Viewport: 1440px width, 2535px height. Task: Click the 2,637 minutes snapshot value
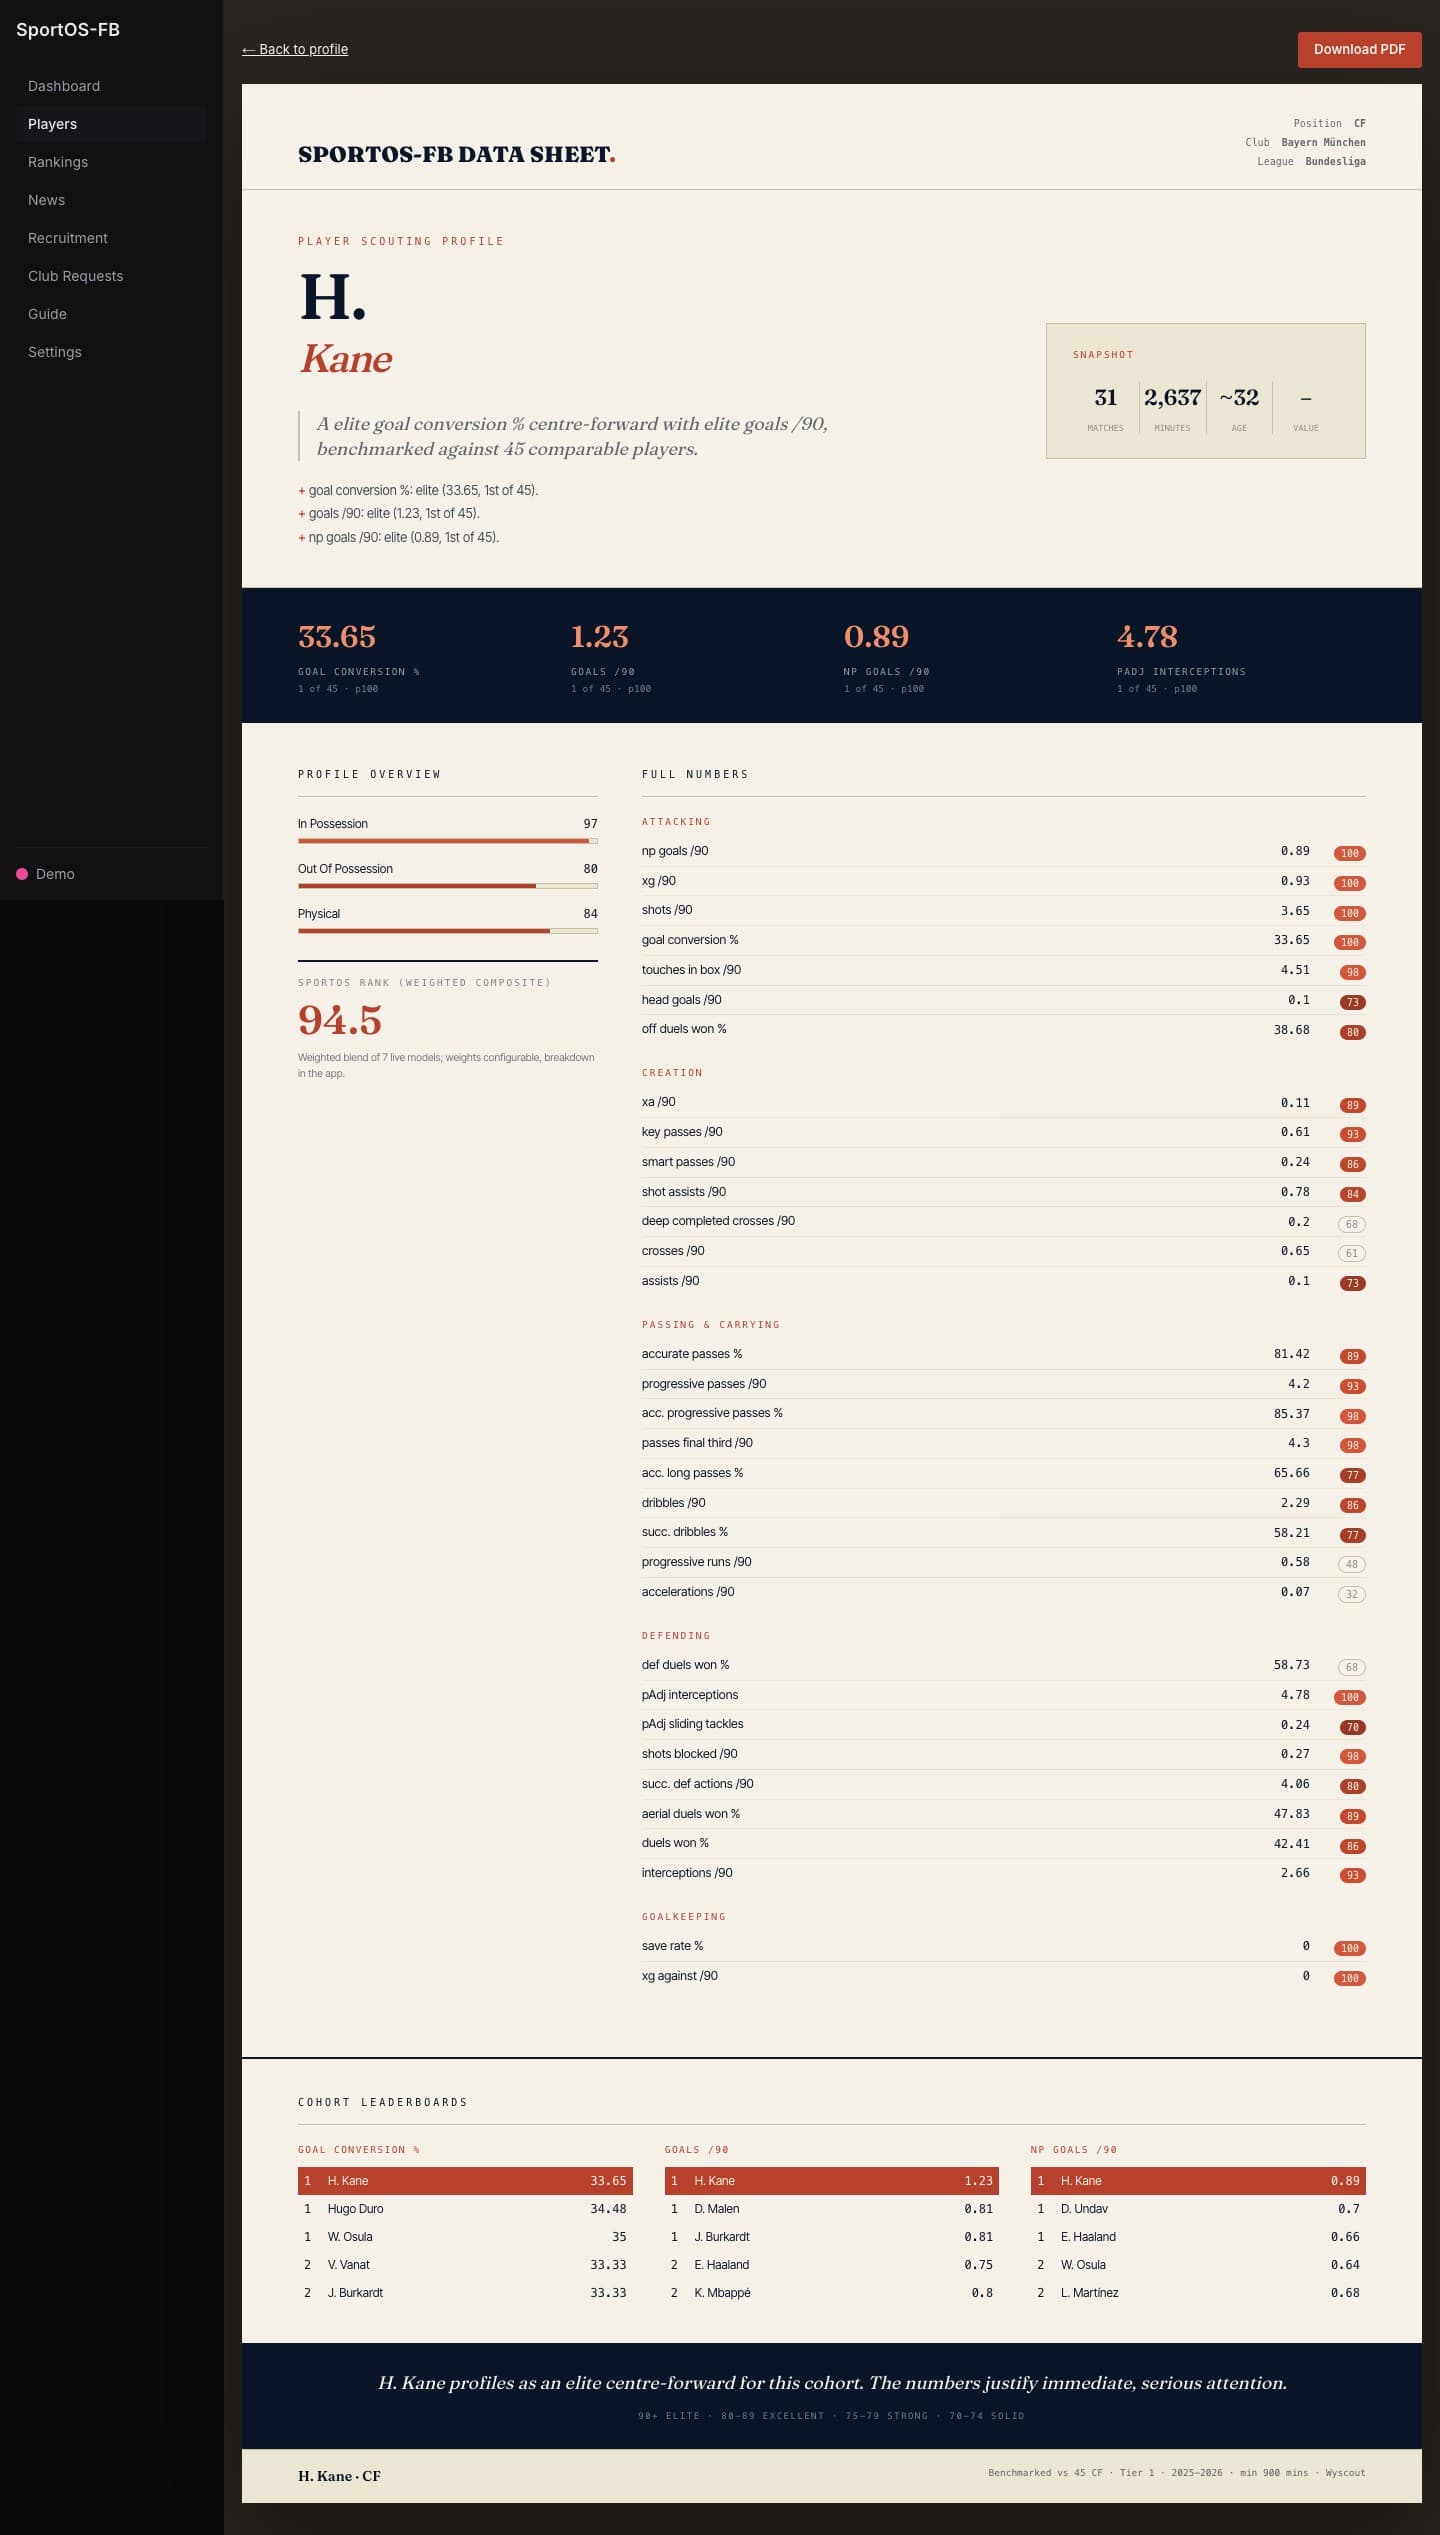1172,398
